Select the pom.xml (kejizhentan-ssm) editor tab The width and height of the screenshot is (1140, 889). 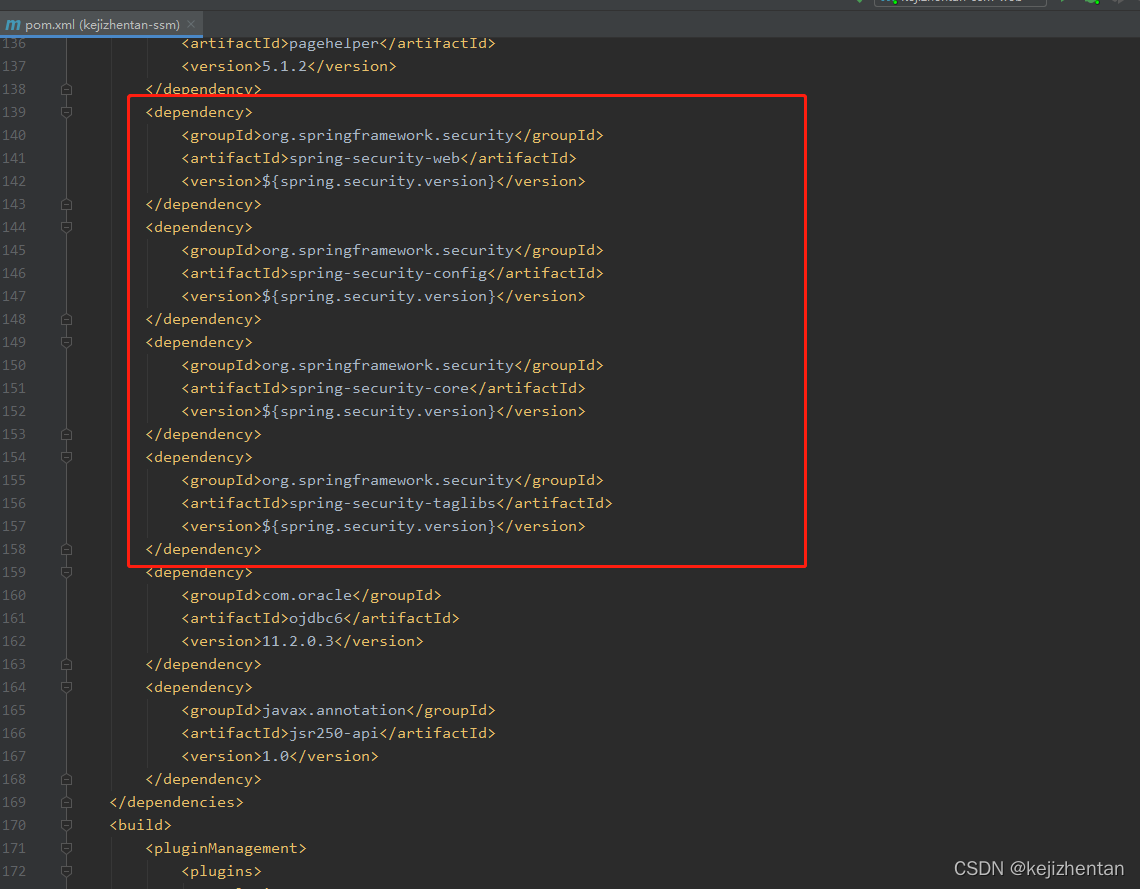click(x=102, y=25)
